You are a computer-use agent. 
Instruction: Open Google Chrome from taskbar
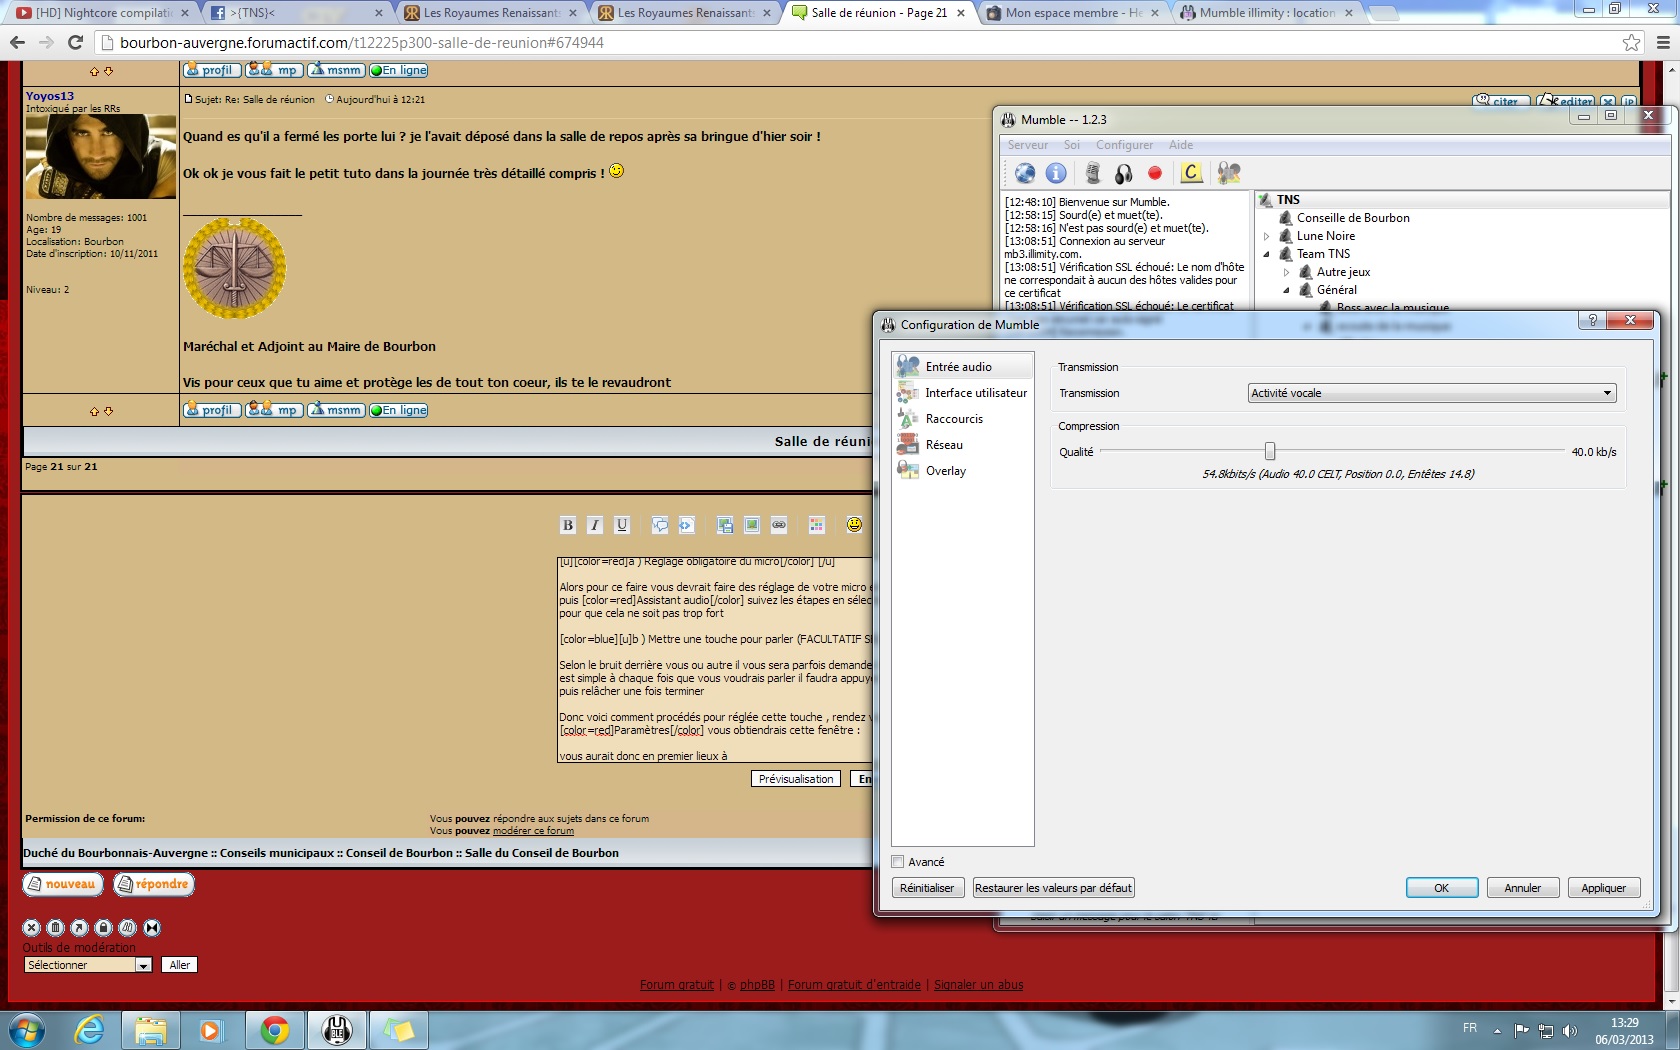point(274,1029)
